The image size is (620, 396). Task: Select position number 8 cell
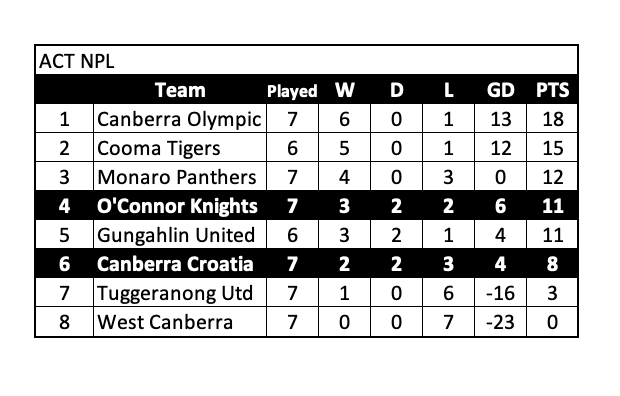(x=64, y=322)
